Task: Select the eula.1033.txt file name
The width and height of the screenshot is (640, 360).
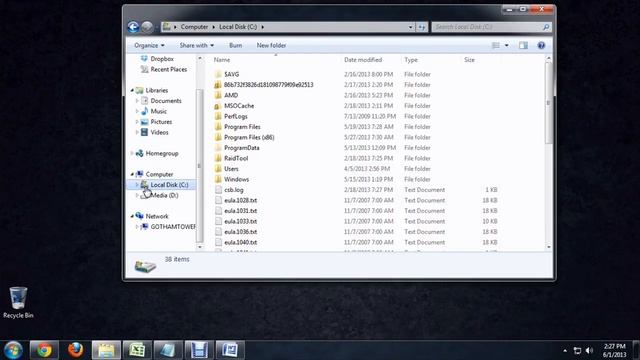Action: coord(240,222)
